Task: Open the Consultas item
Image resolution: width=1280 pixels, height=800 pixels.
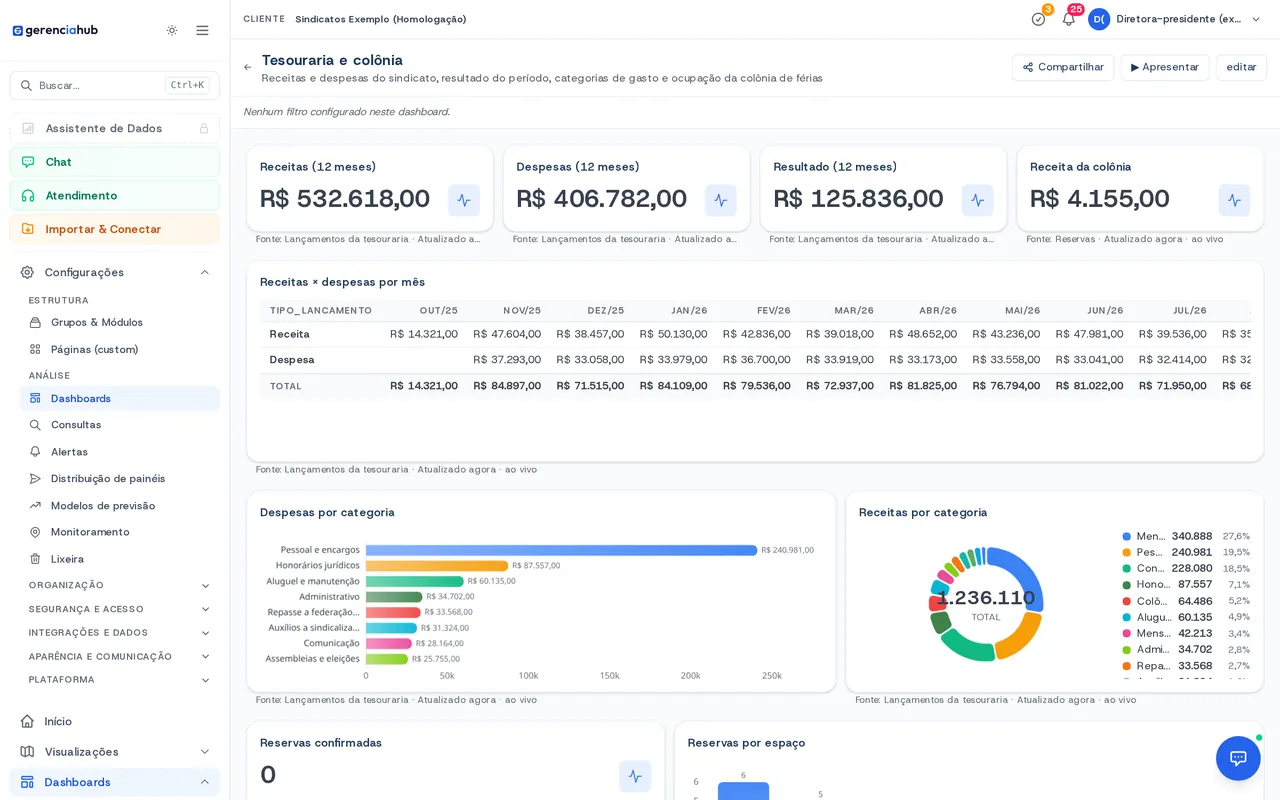Action: (120, 425)
